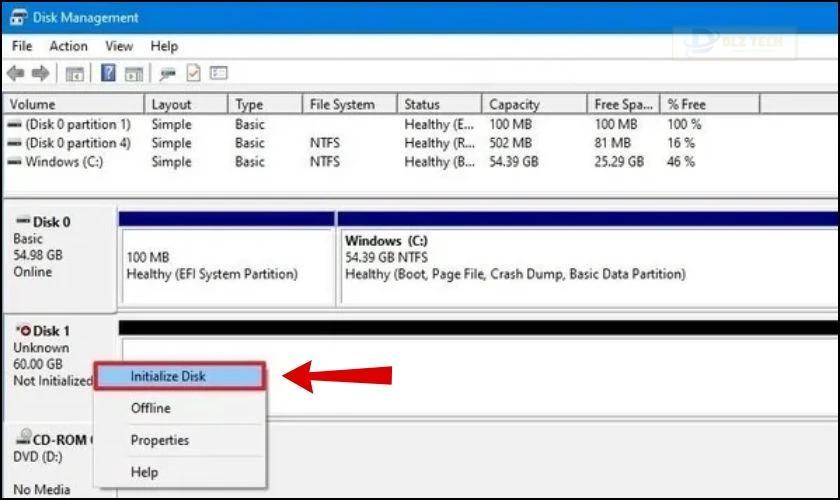Image resolution: width=840 pixels, height=500 pixels.
Task: Choose Properties from the context menu
Action: pos(180,440)
